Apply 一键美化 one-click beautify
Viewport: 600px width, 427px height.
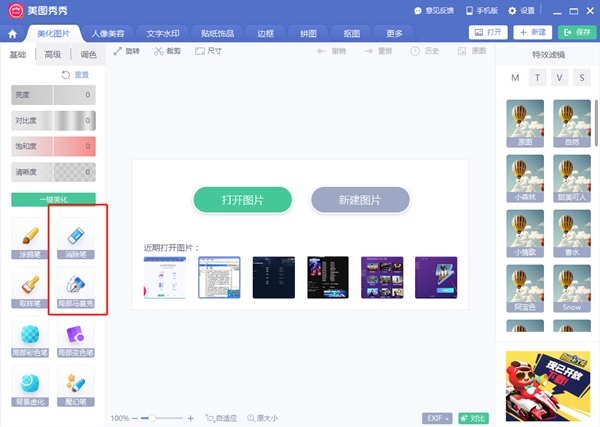[53, 199]
